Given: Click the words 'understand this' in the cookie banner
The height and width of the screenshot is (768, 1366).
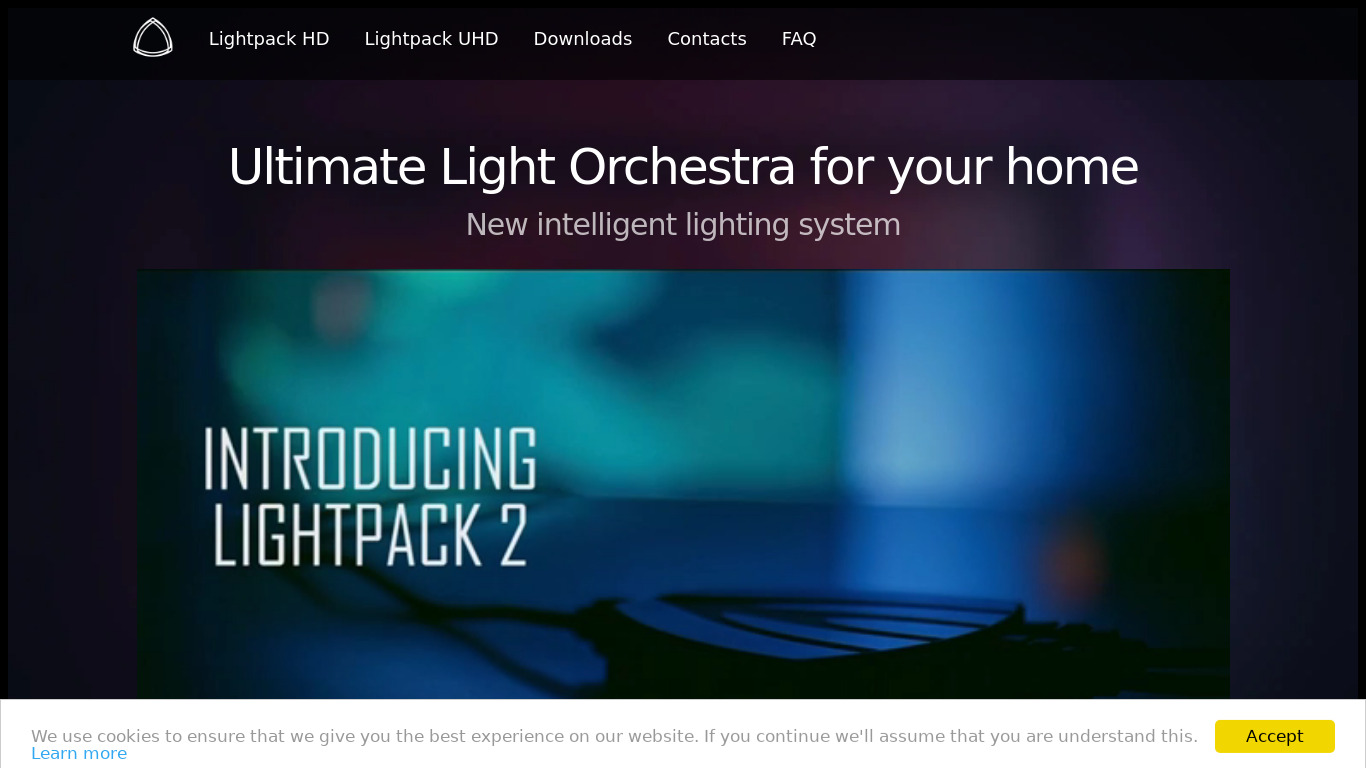Looking at the screenshot, I should point(1128,736).
